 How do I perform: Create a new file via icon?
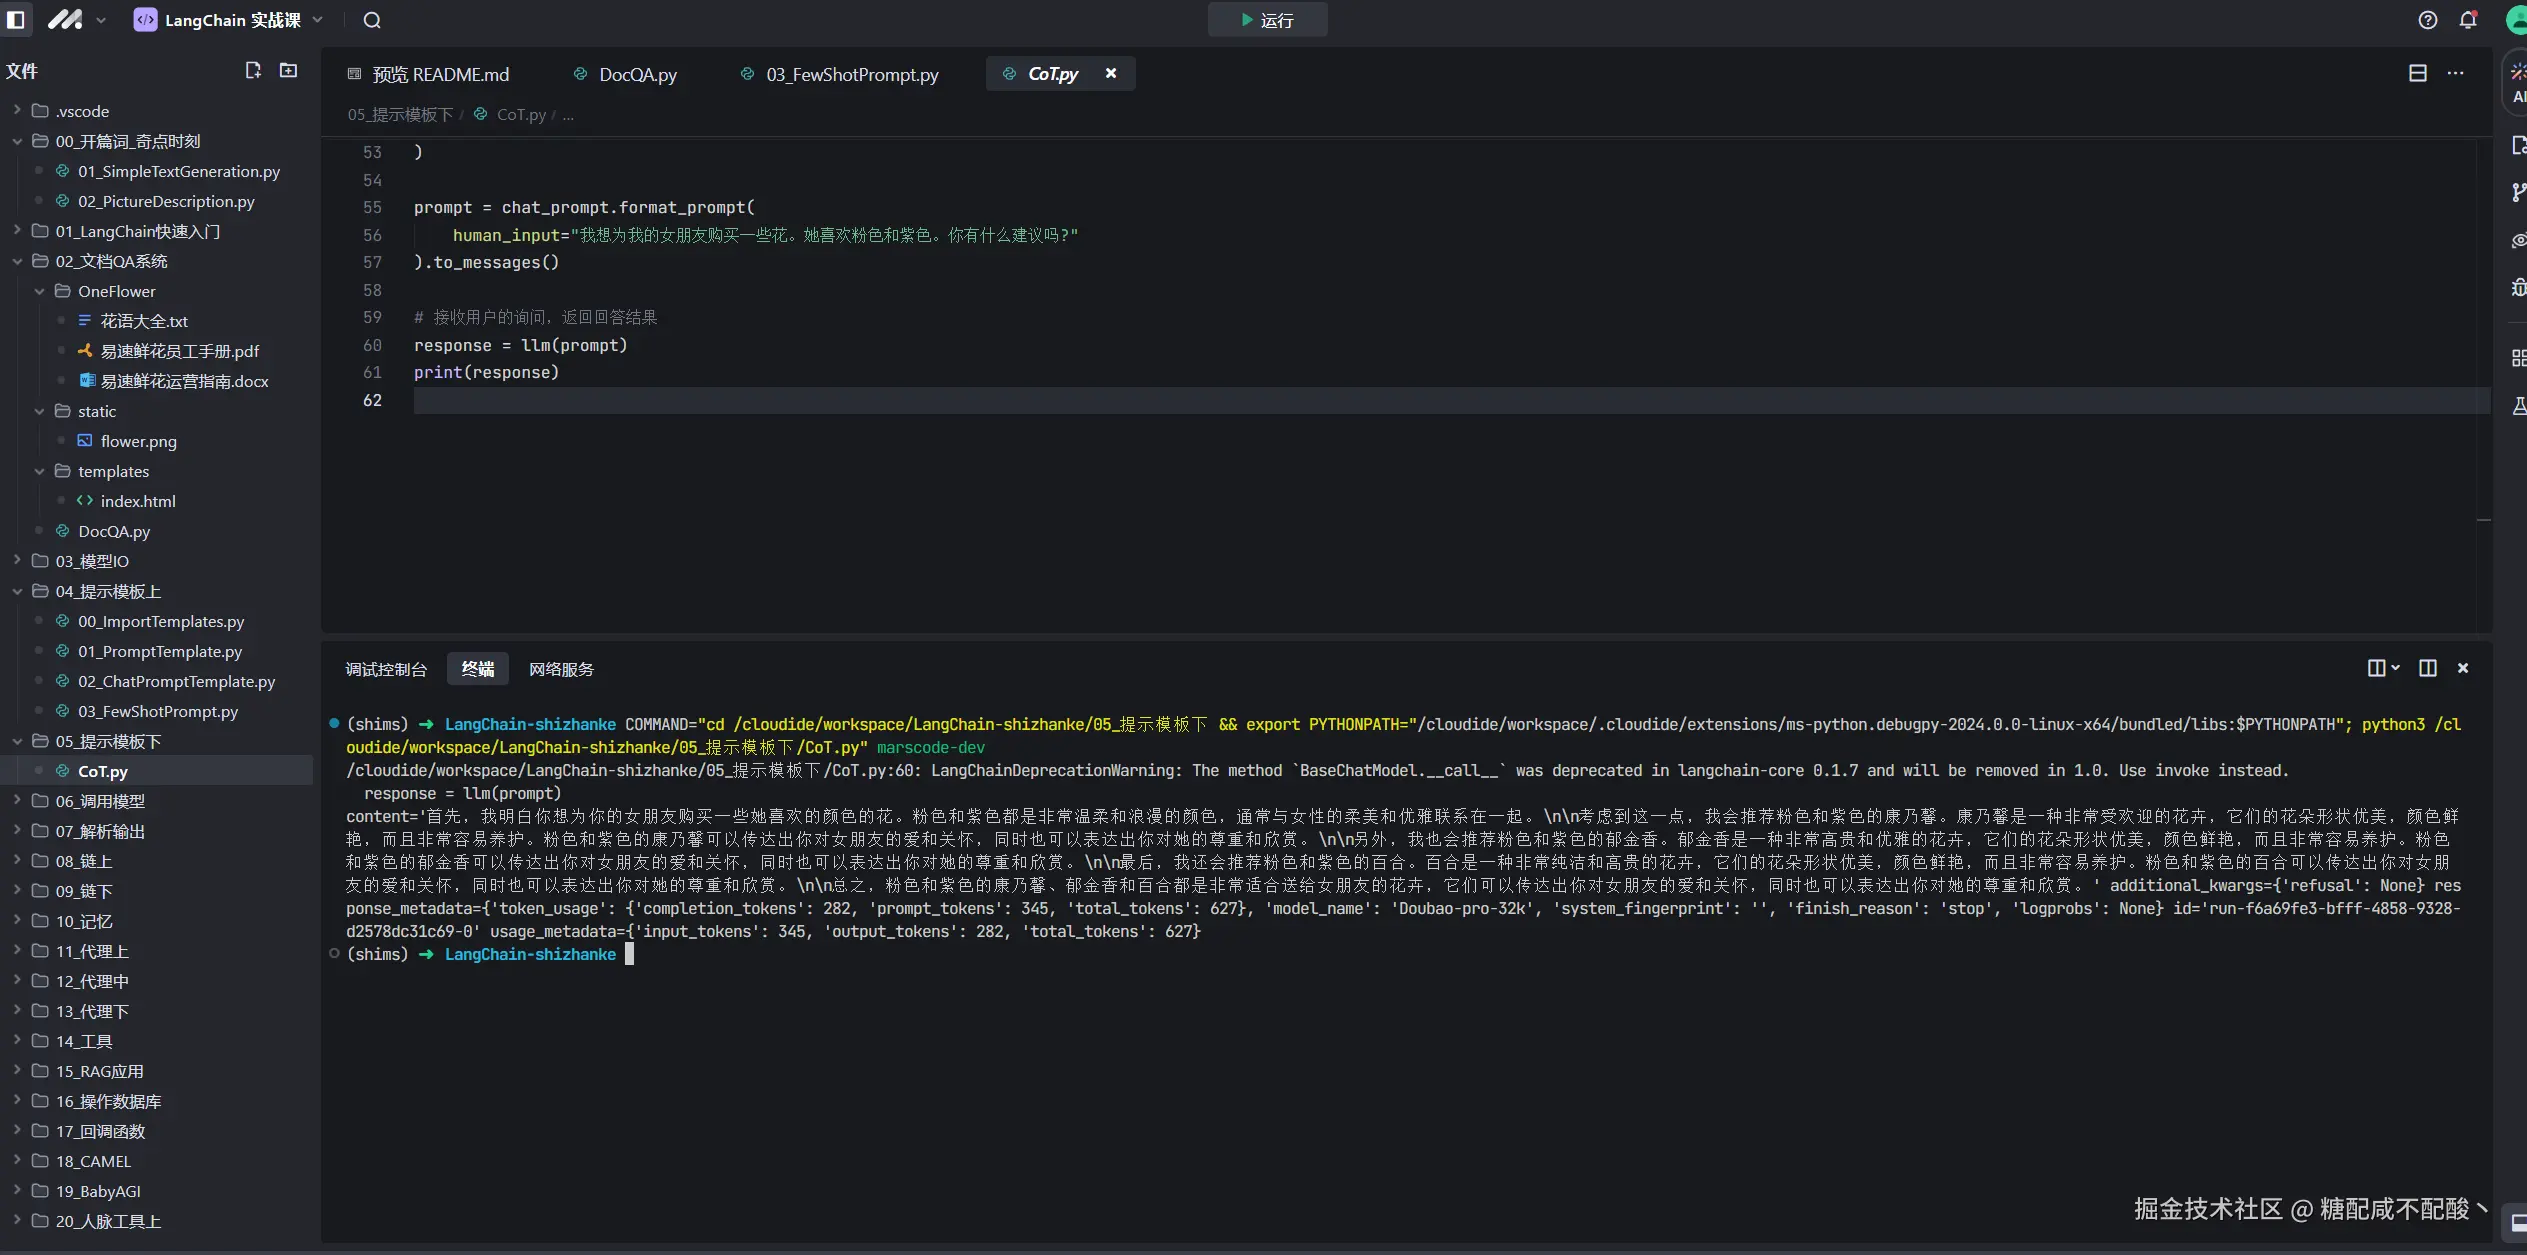pyautogui.click(x=253, y=70)
